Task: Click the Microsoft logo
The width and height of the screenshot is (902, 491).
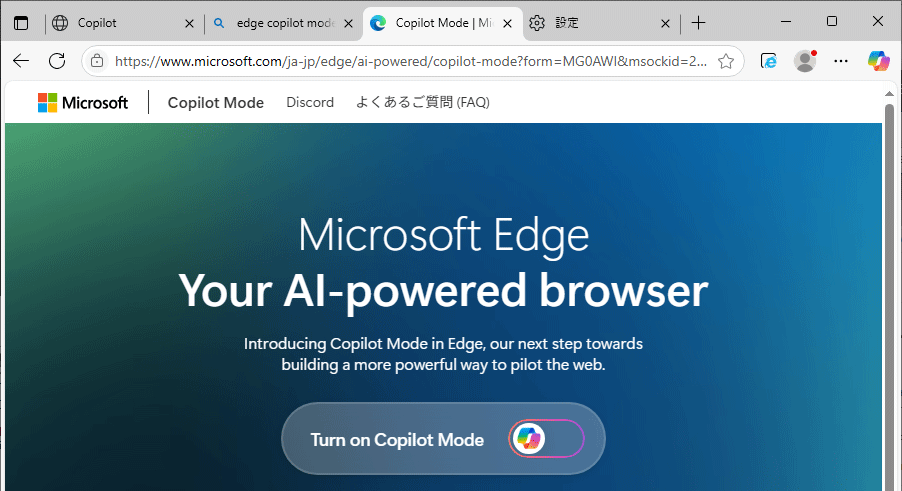Action: click(x=83, y=102)
